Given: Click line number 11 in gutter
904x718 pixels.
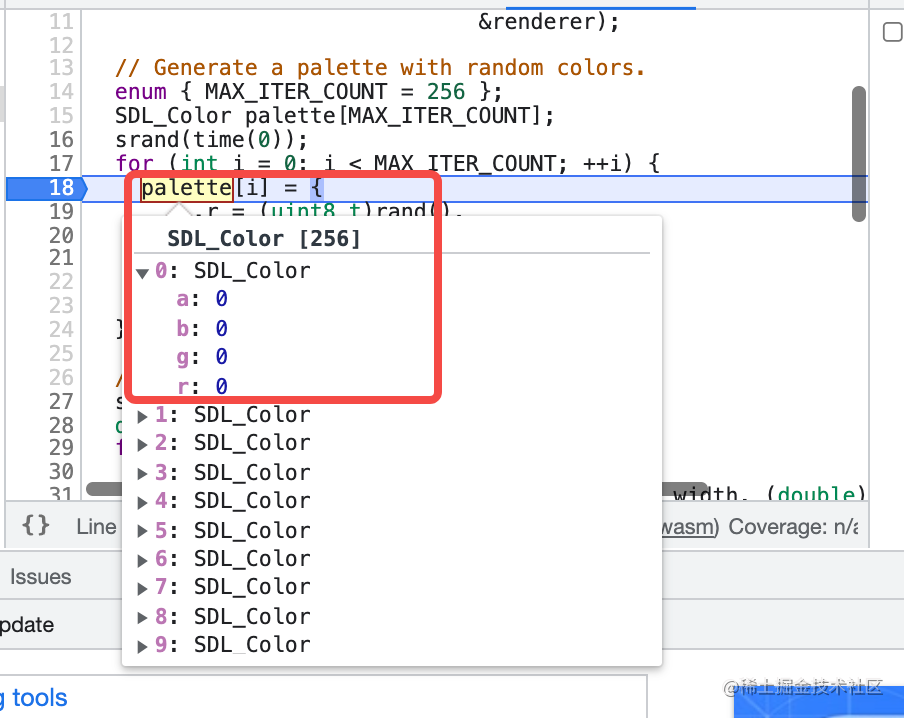Looking at the screenshot, I should pyautogui.click(x=61, y=22).
